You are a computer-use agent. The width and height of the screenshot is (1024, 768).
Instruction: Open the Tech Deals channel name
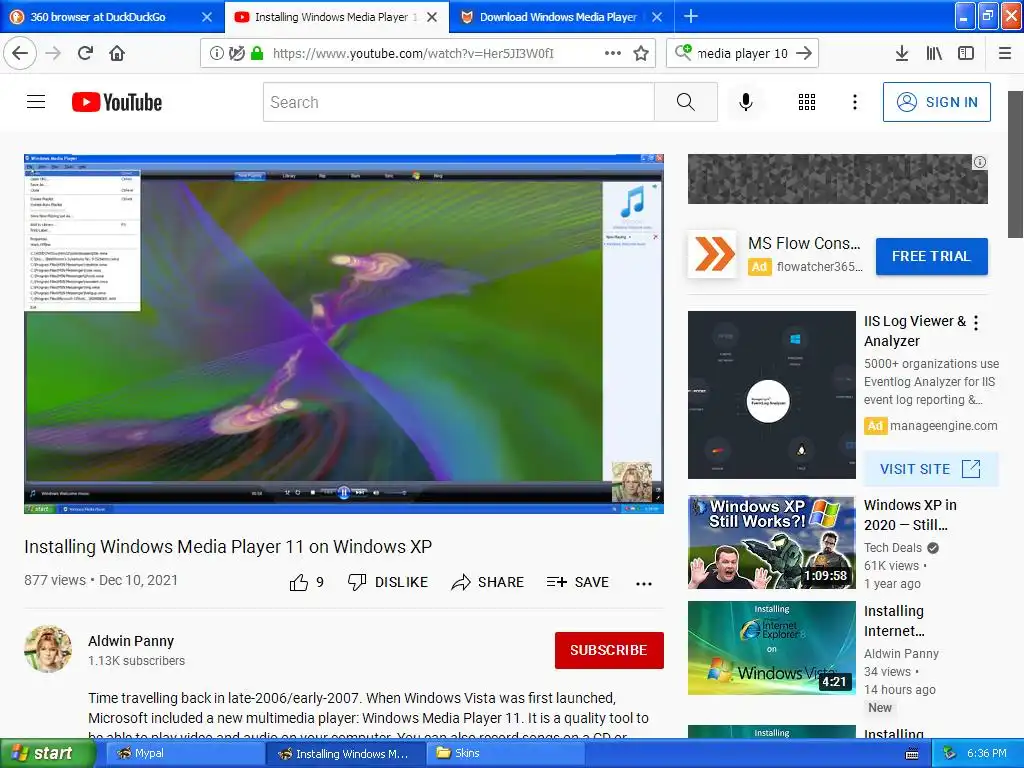[893, 547]
